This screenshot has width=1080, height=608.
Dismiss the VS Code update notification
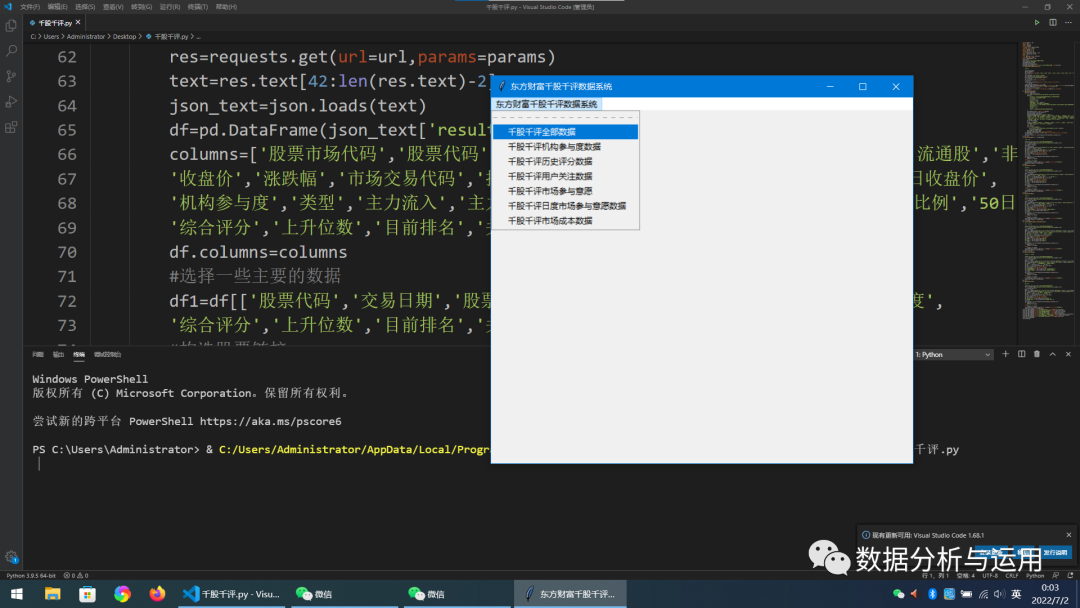tap(1068, 535)
